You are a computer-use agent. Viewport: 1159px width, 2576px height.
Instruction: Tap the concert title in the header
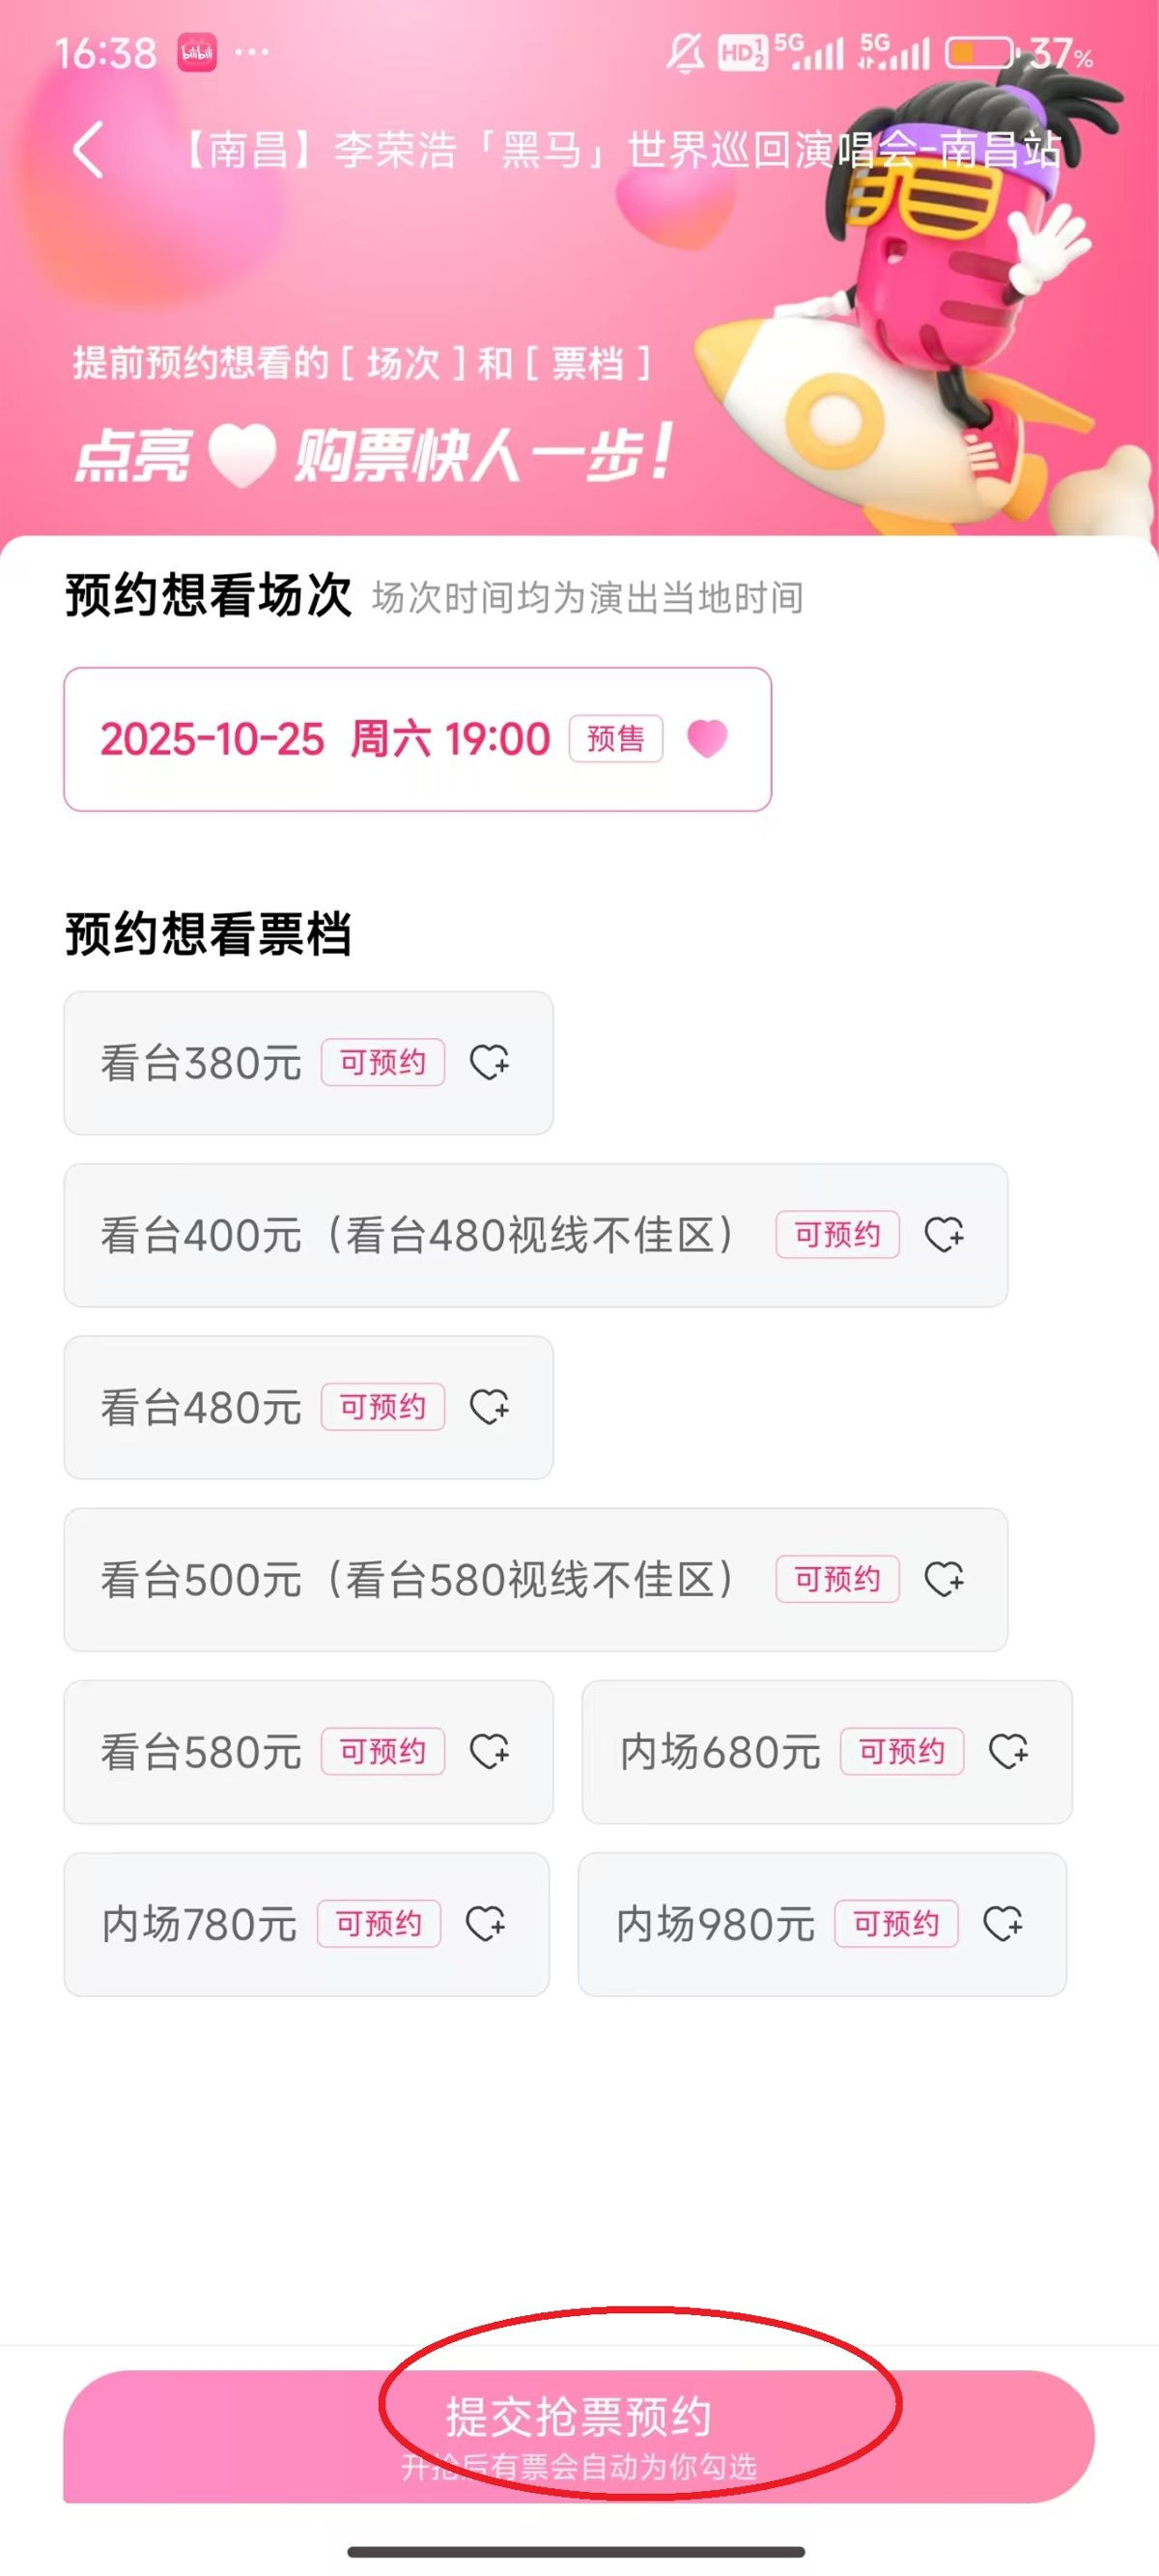[620, 150]
